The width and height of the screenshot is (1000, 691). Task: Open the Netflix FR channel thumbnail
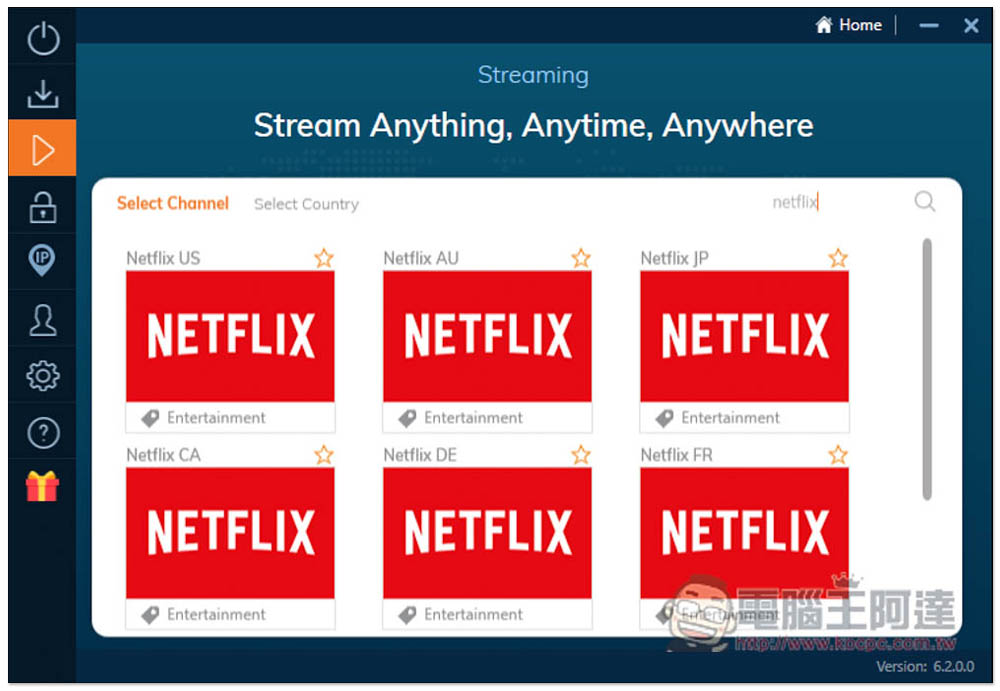tap(744, 533)
